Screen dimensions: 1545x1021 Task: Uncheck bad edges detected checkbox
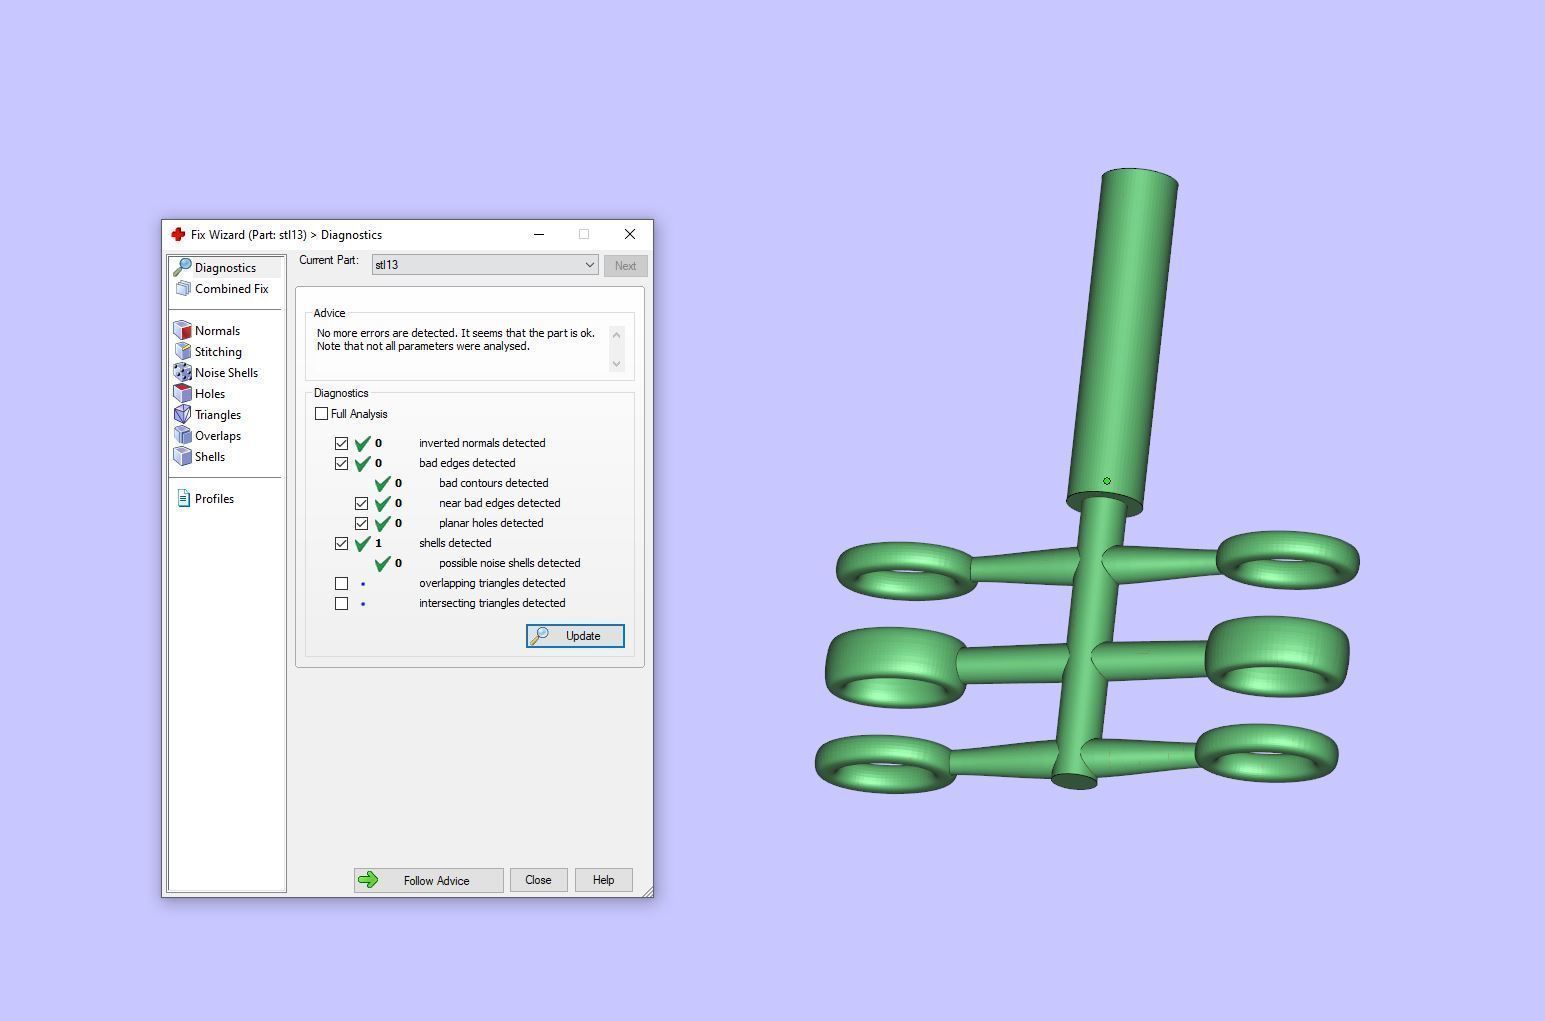click(x=341, y=463)
